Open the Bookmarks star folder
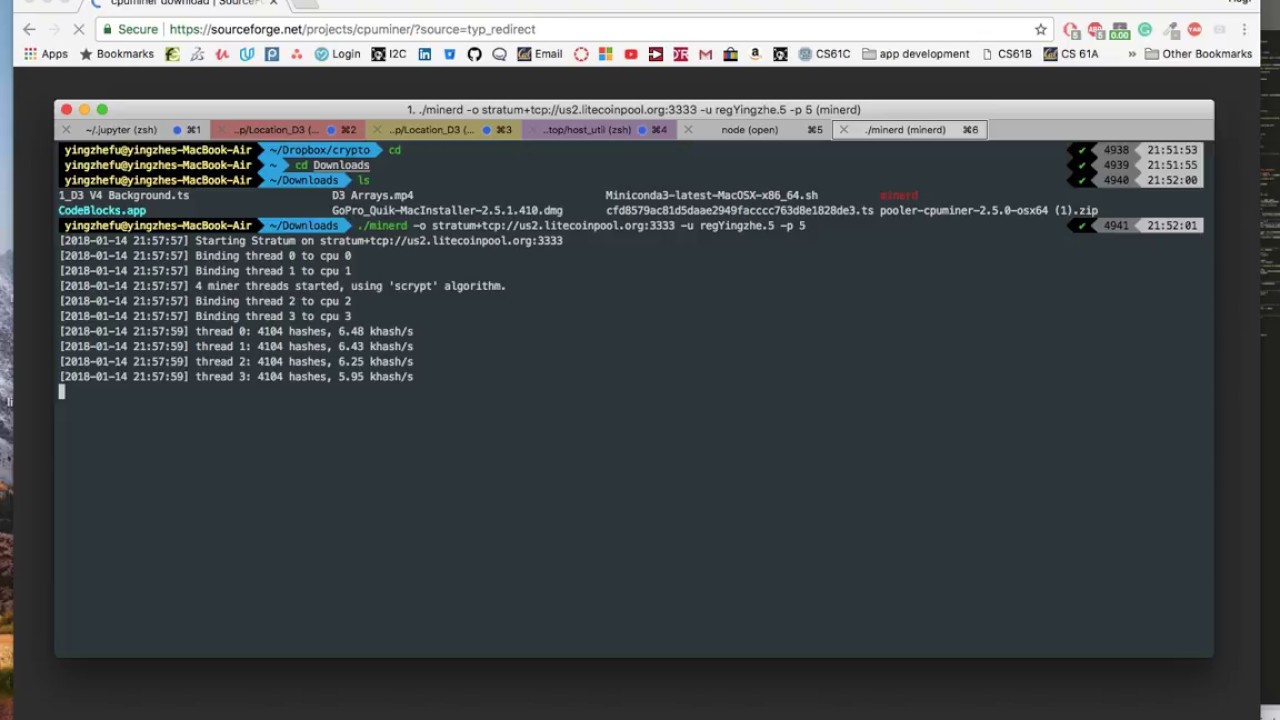Screen dimensions: 1280x720 [x=116, y=54]
